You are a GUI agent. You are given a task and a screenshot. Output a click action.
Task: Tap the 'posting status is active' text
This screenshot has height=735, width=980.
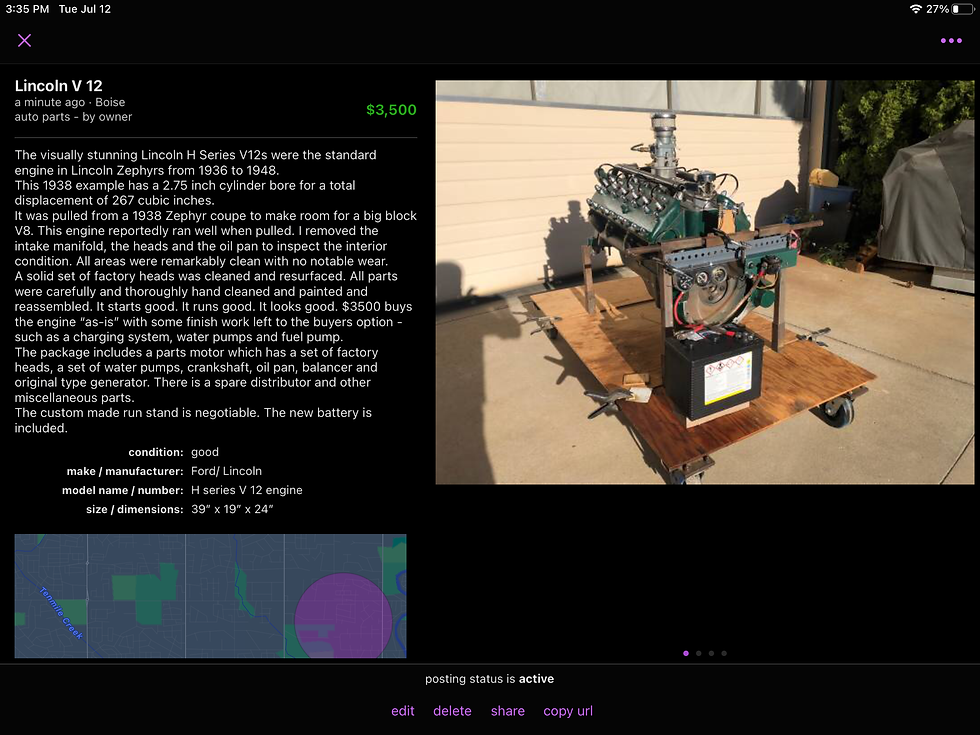pyautogui.click(x=489, y=679)
